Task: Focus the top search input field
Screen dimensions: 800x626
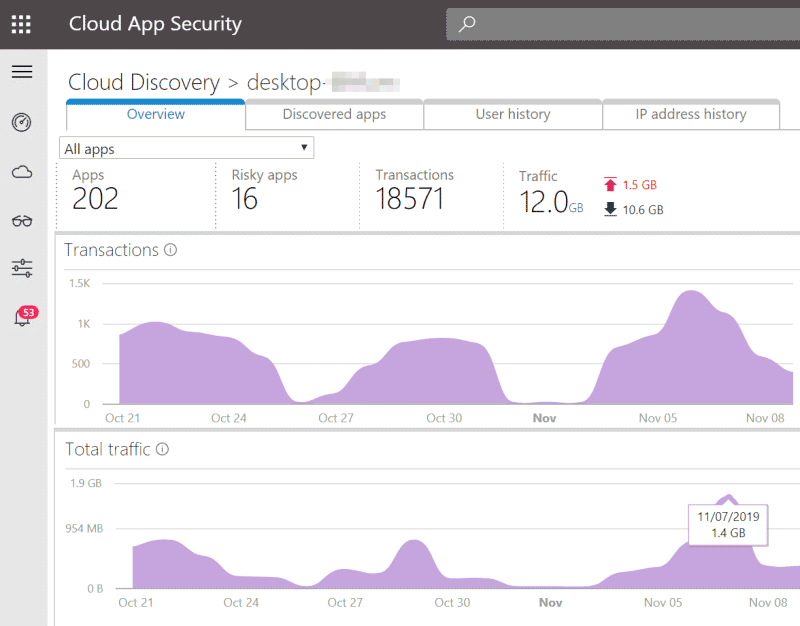Action: click(x=623, y=24)
